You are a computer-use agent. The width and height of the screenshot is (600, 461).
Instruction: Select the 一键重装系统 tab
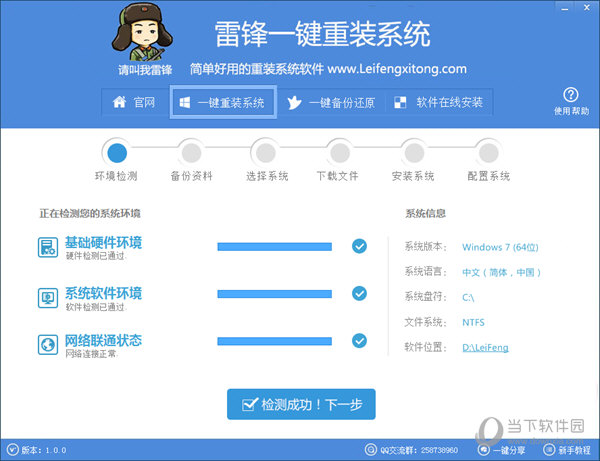tap(223, 102)
